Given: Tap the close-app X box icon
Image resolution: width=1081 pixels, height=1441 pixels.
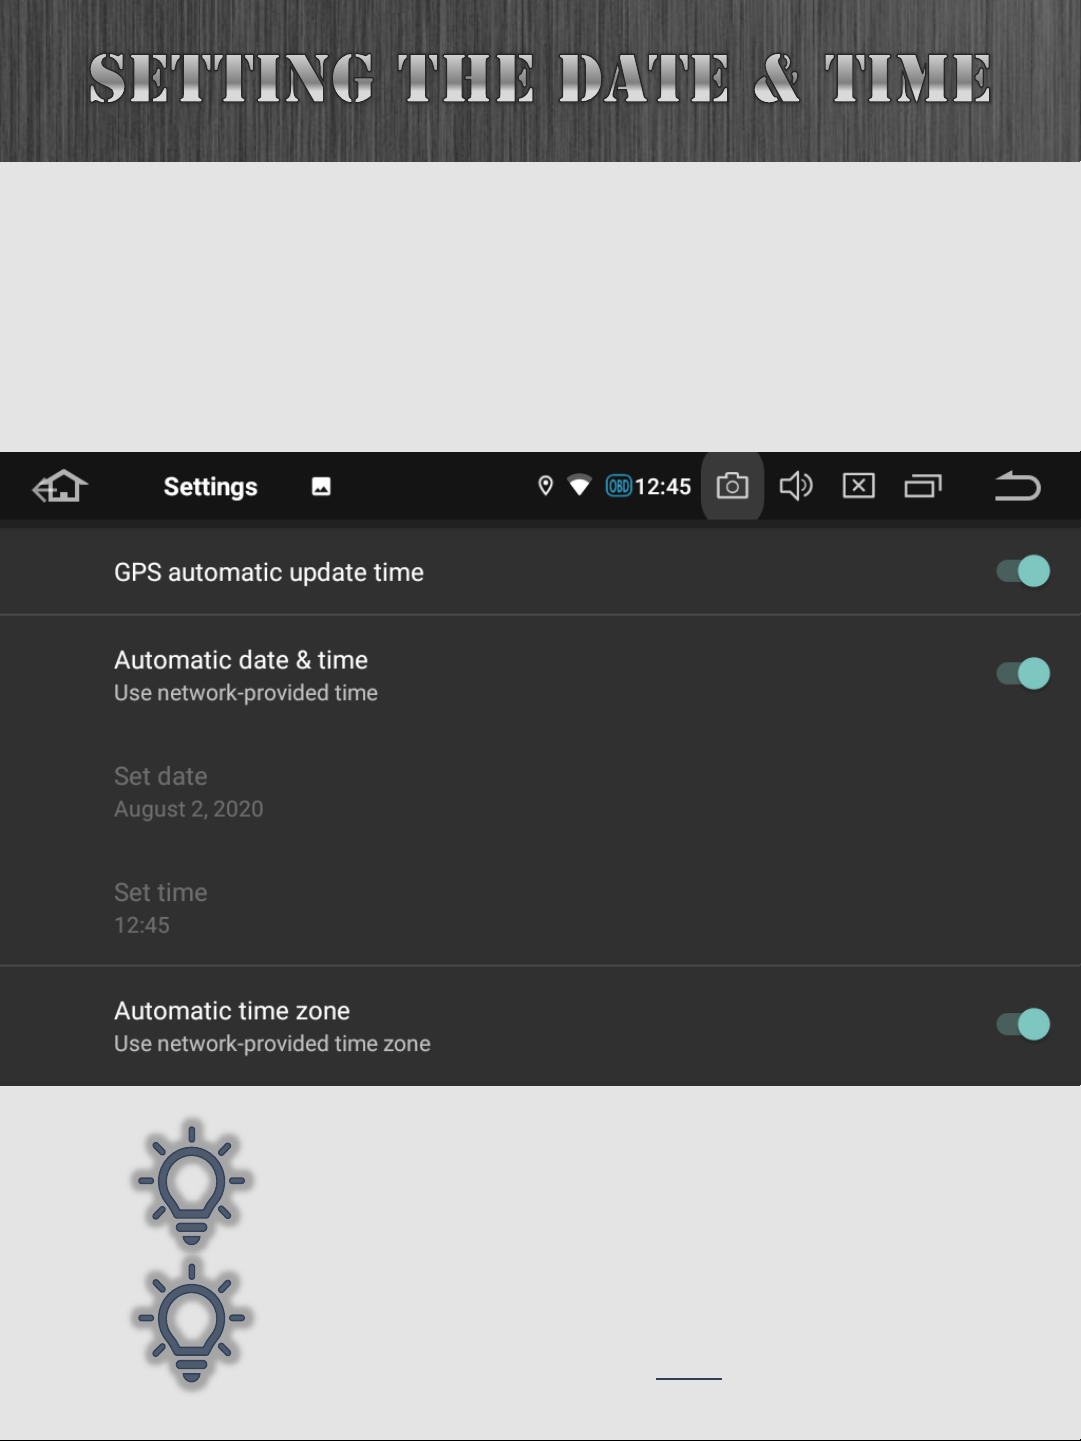Looking at the screenshot, I should 859,486.
